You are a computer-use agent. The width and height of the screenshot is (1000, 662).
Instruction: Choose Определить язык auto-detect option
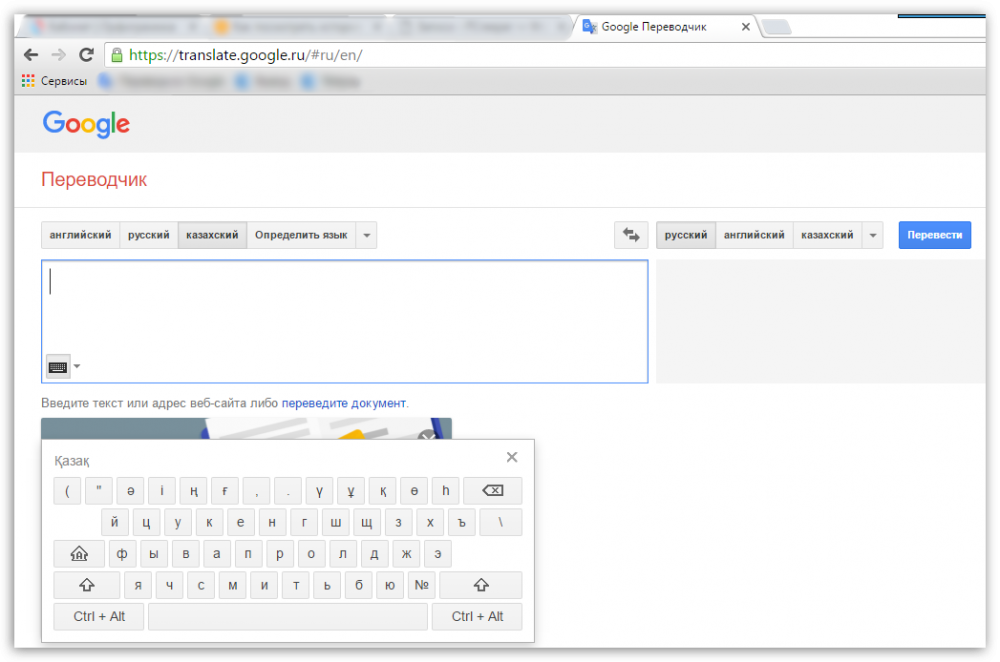pos(301,235)
